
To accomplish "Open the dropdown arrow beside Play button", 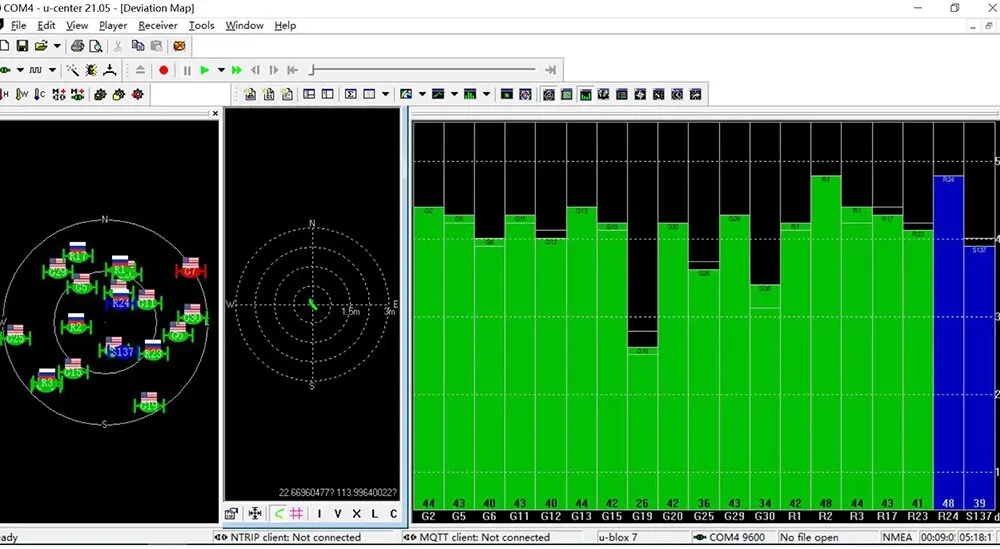I will click(x=220, y=70).
